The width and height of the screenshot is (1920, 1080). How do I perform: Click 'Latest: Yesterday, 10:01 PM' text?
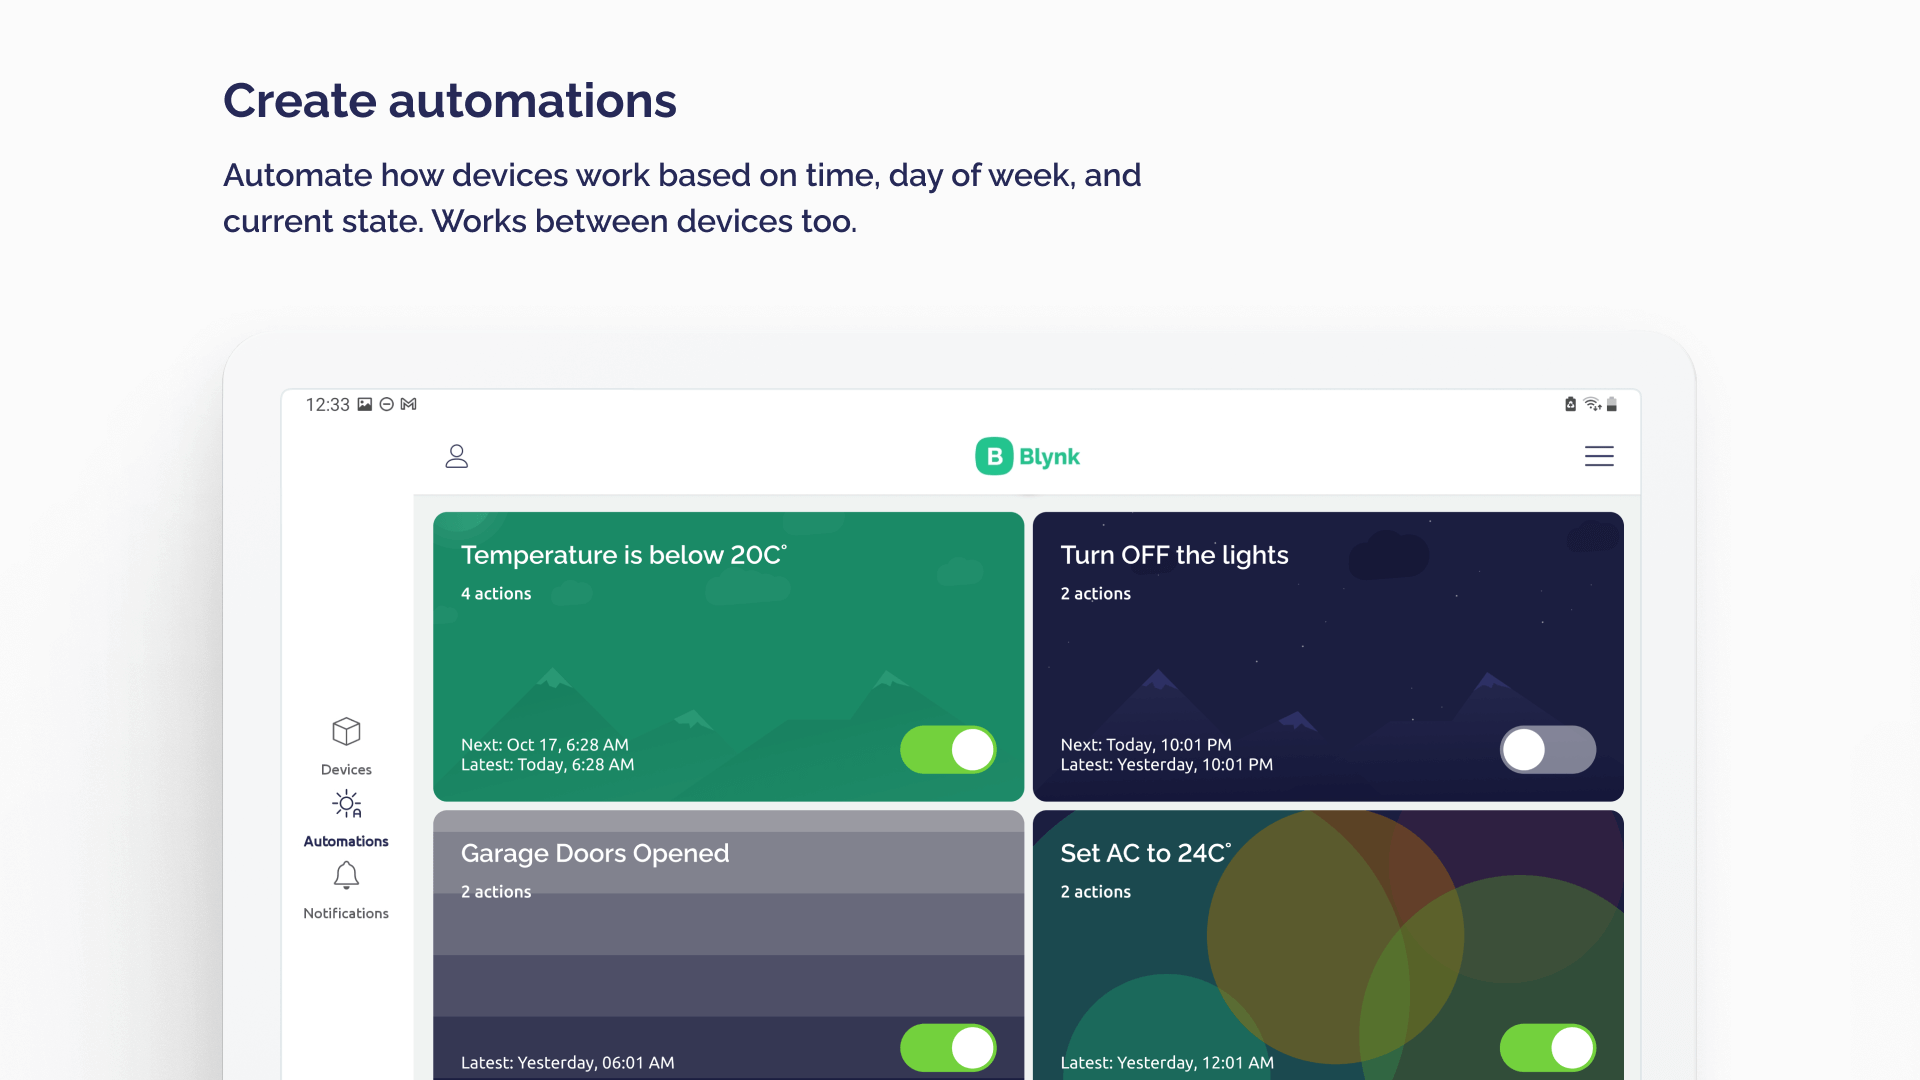(x=1166, y=764)
